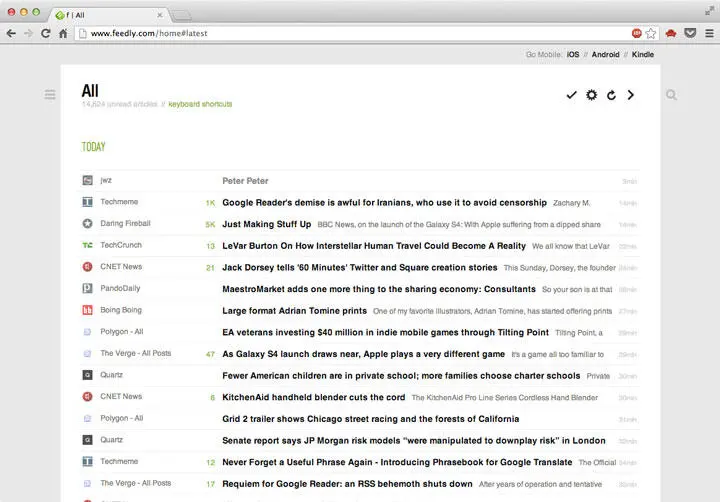Click the jwz feed icon

click(x=87, y=180)
